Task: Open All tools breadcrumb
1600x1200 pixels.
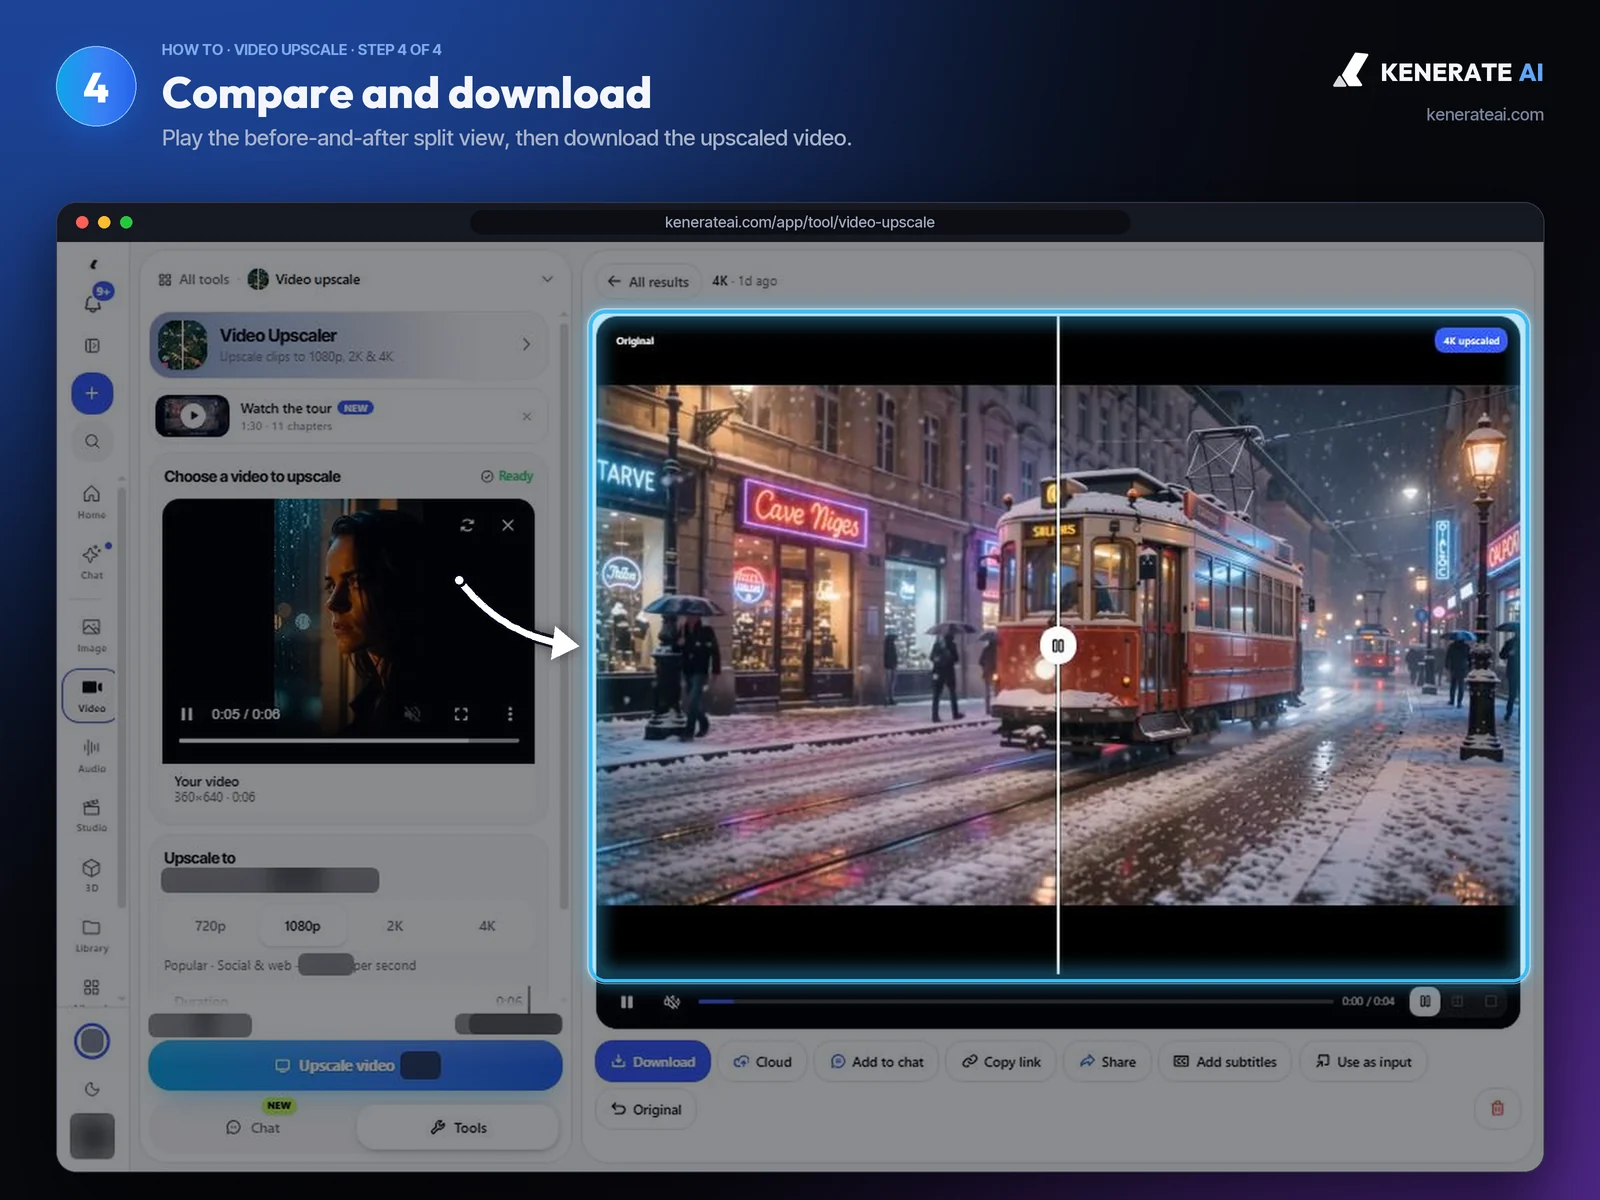Action: (194, 279)
